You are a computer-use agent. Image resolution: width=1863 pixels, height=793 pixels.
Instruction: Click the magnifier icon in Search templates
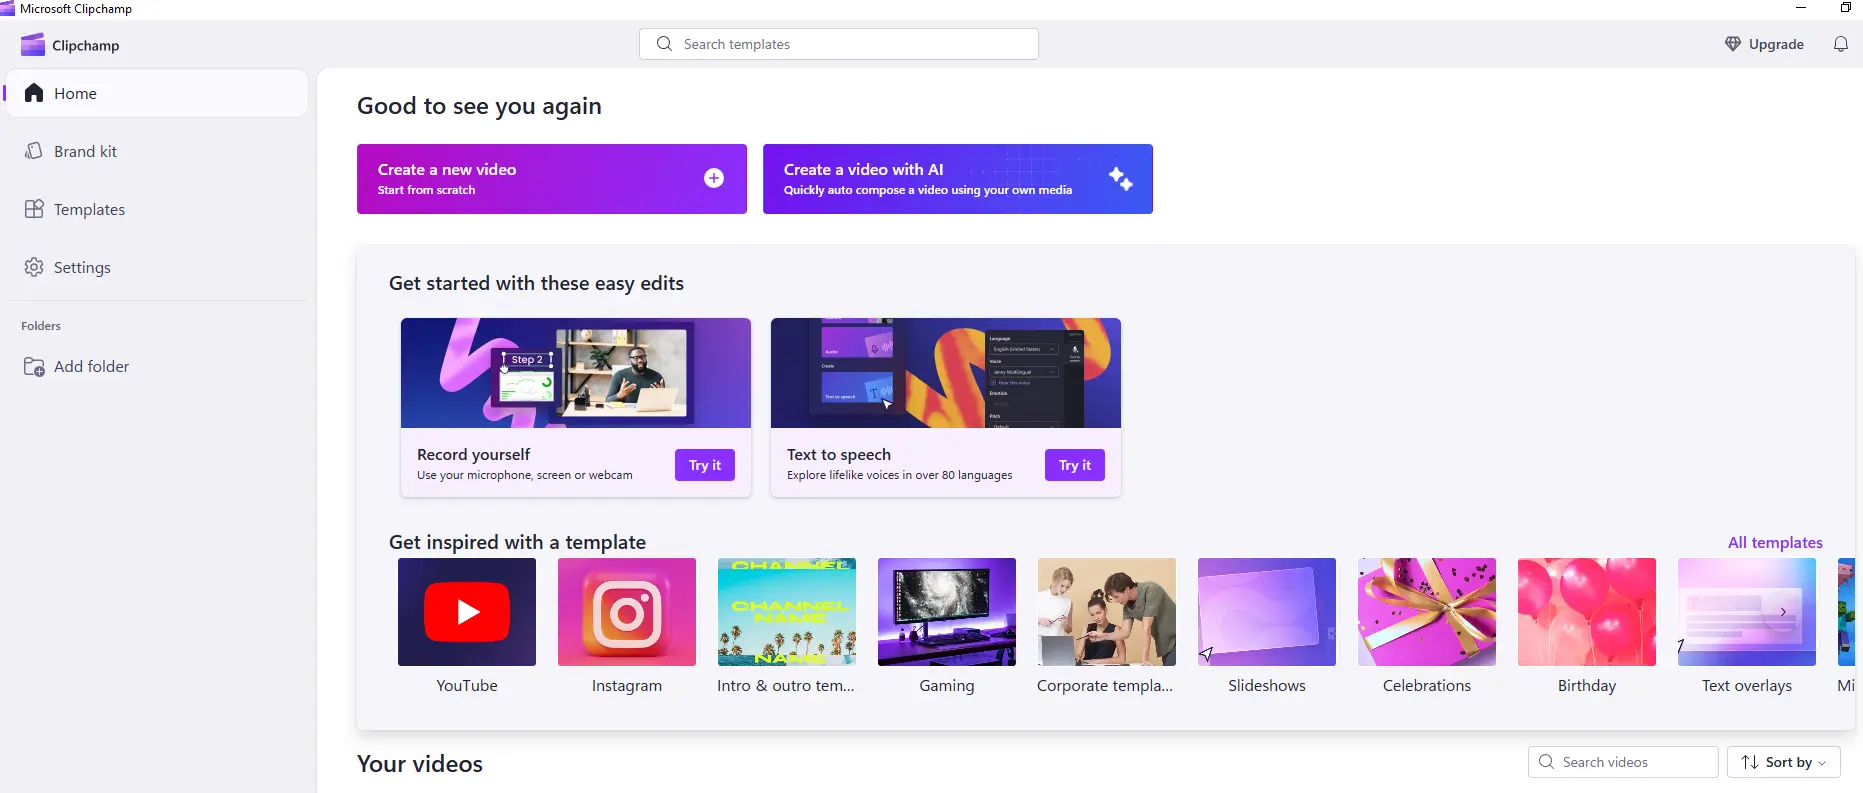pos(664,44)
